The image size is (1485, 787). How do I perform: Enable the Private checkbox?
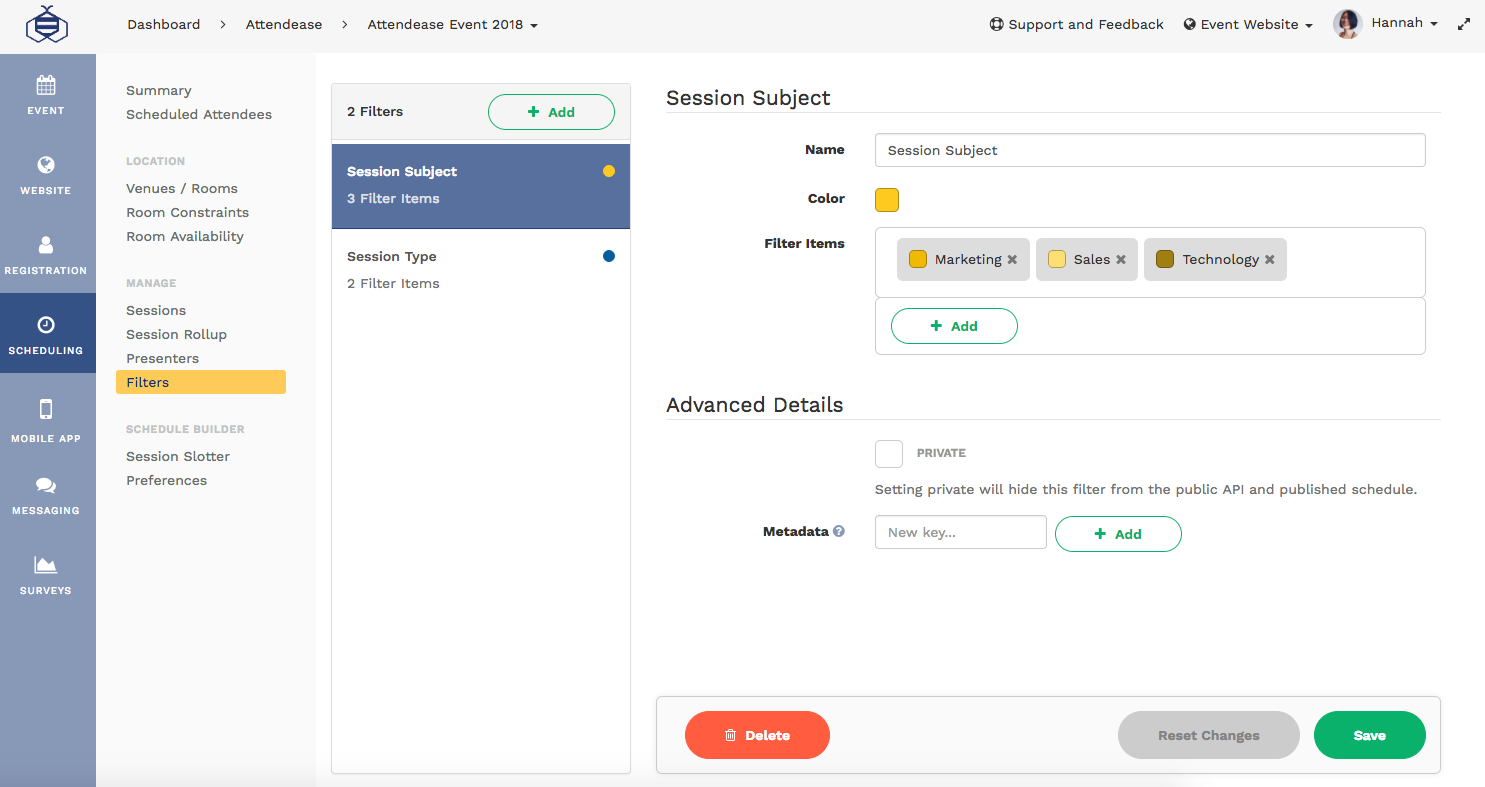tap(888, 453)
